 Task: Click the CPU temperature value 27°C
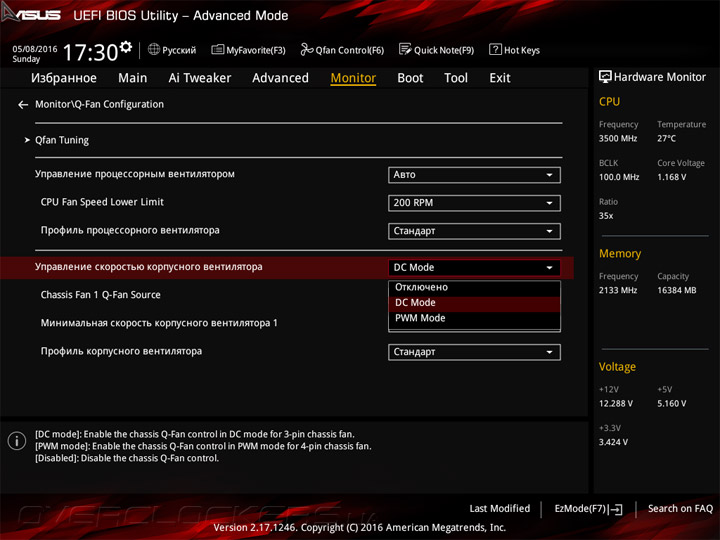666,139
